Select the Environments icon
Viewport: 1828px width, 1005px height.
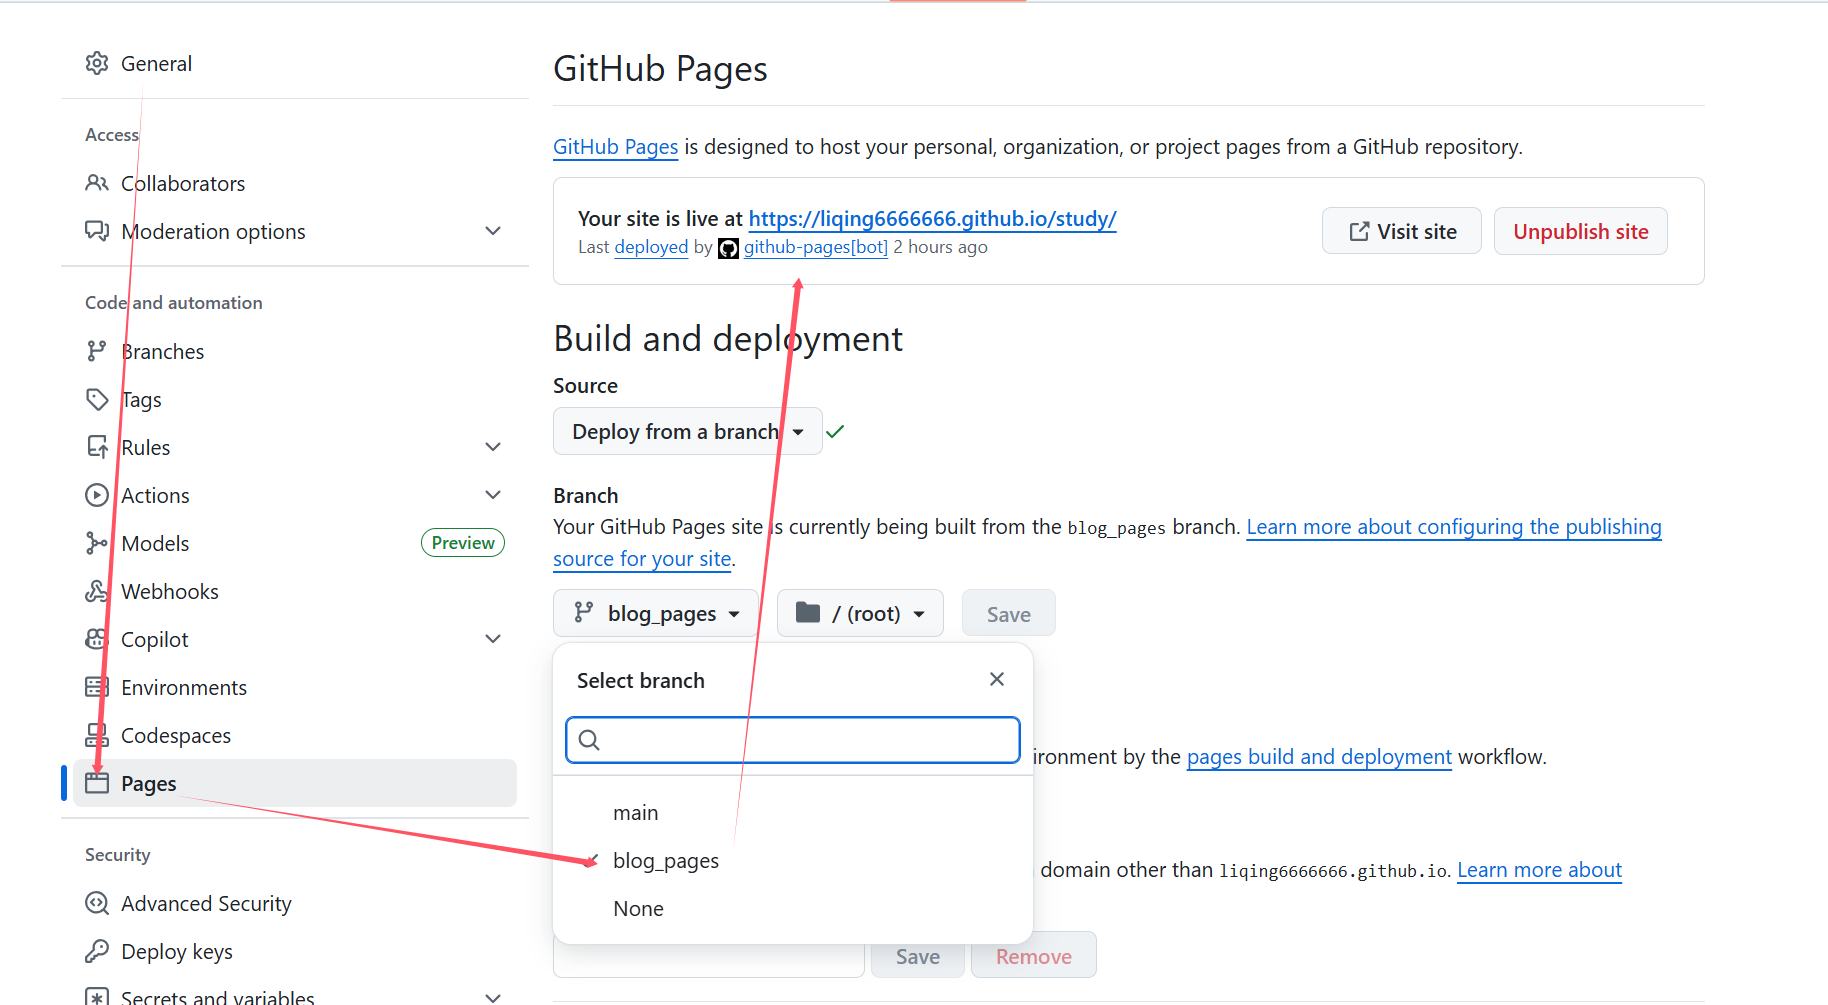[97, 687]
